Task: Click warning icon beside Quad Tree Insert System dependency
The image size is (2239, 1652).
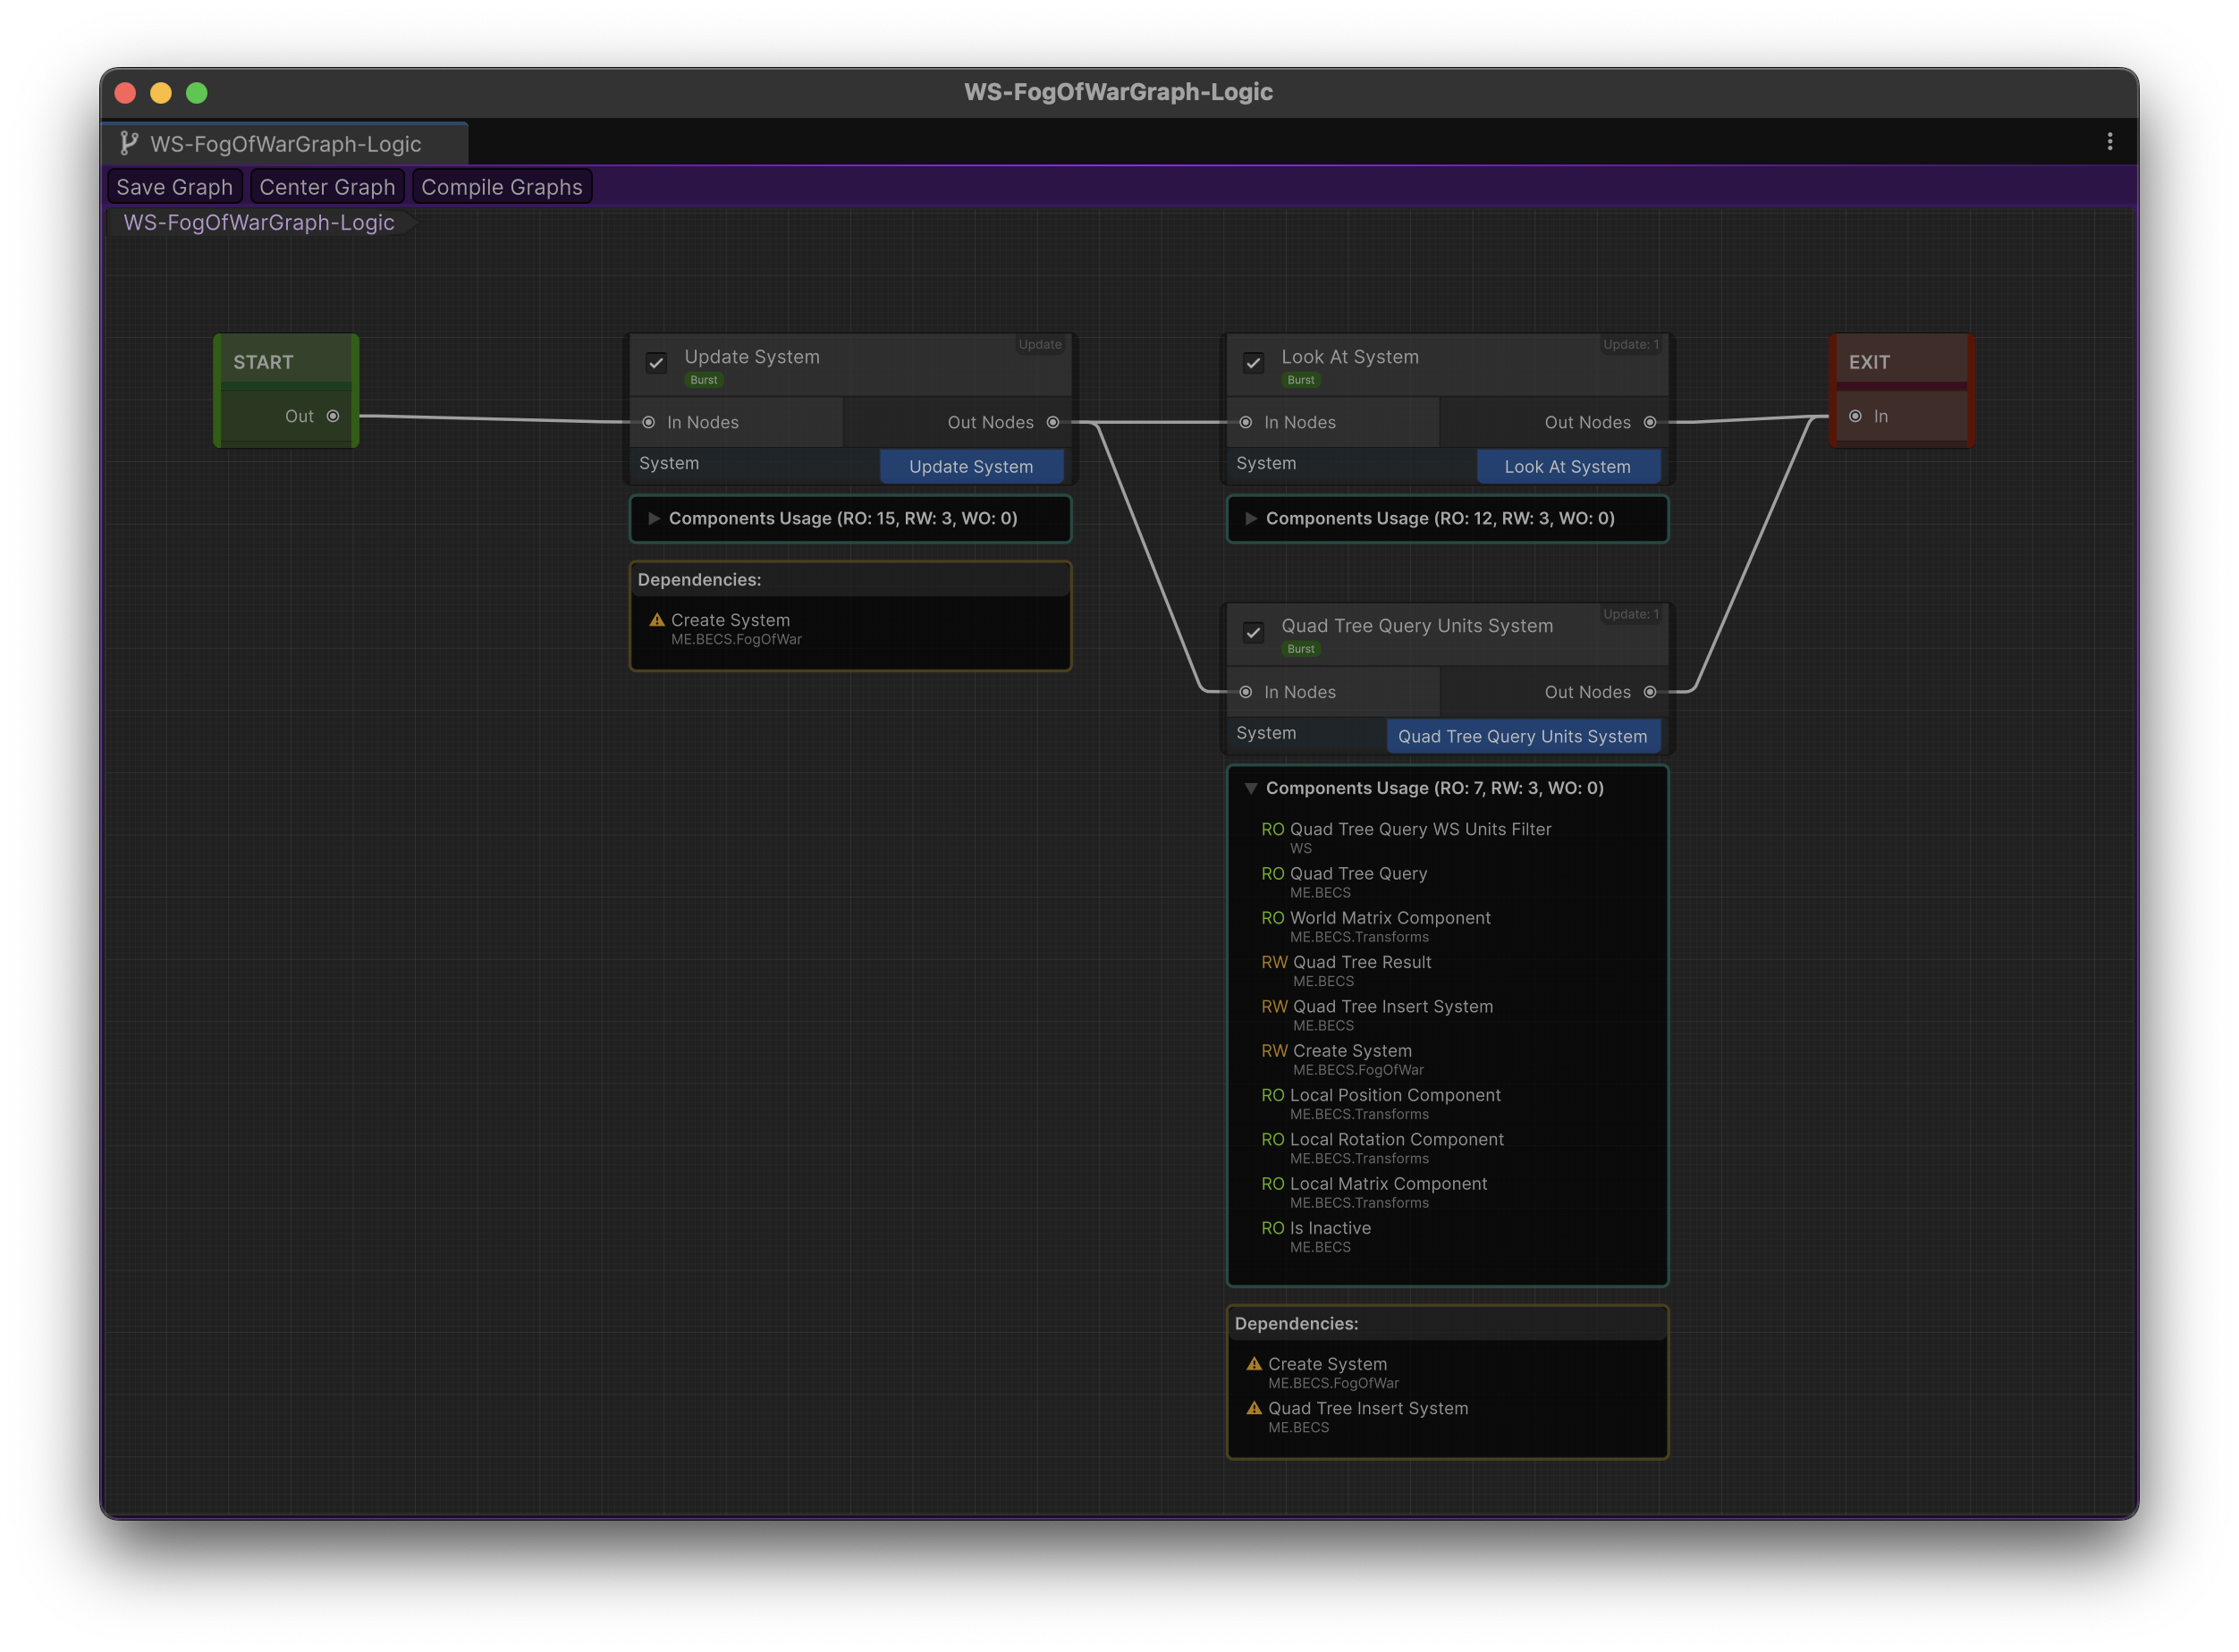Action: click(x=1254, y=1408)
